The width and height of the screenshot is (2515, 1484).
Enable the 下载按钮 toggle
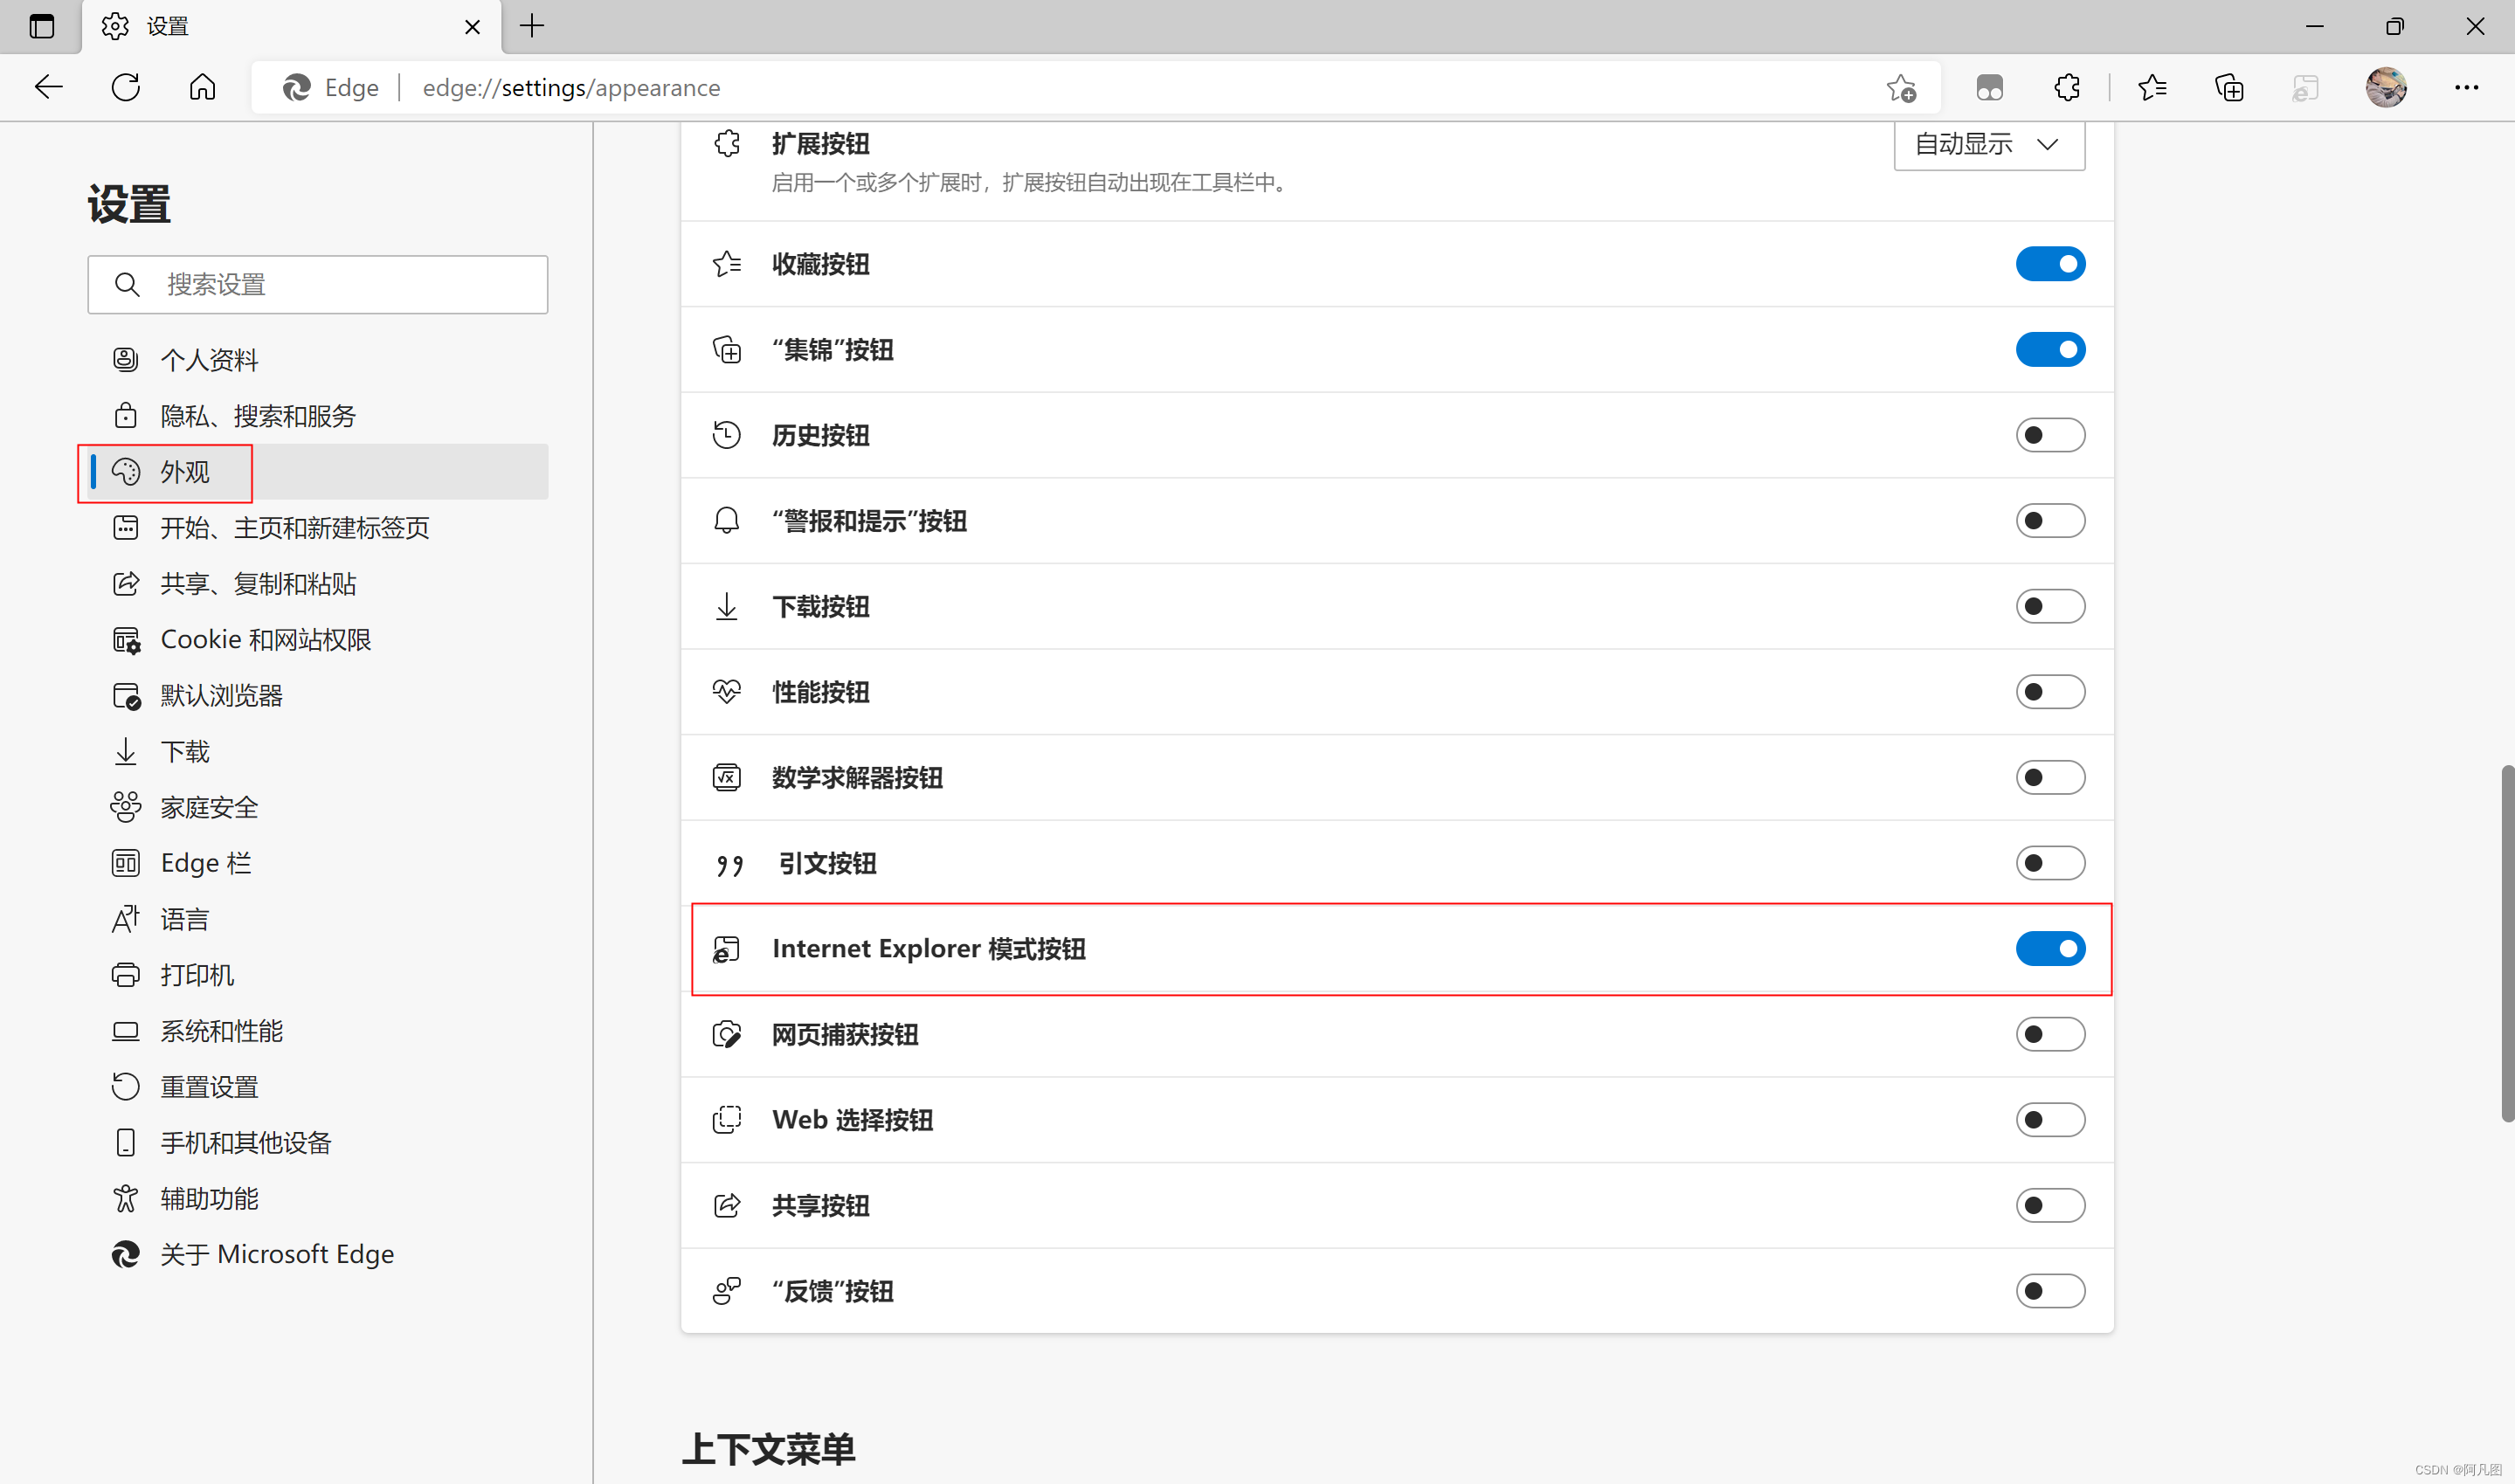[2050, 606]
